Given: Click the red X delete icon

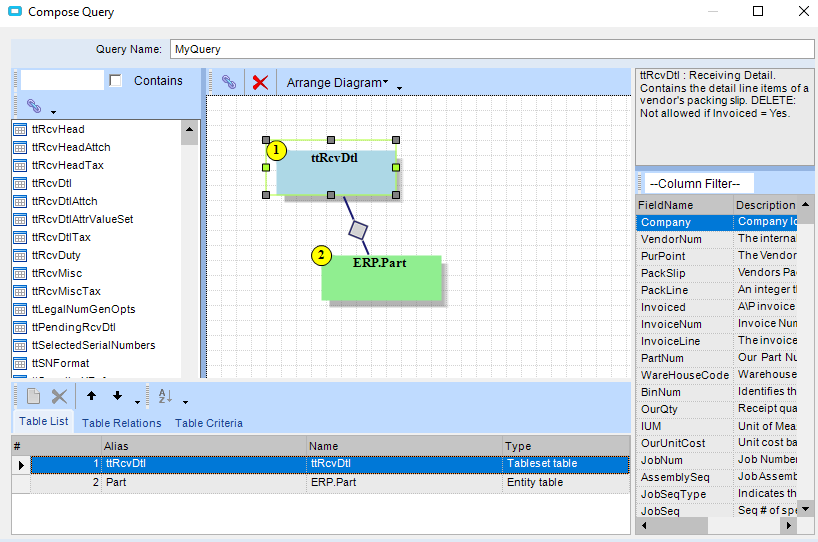Looking at the screenshot, I should point(260,82).
